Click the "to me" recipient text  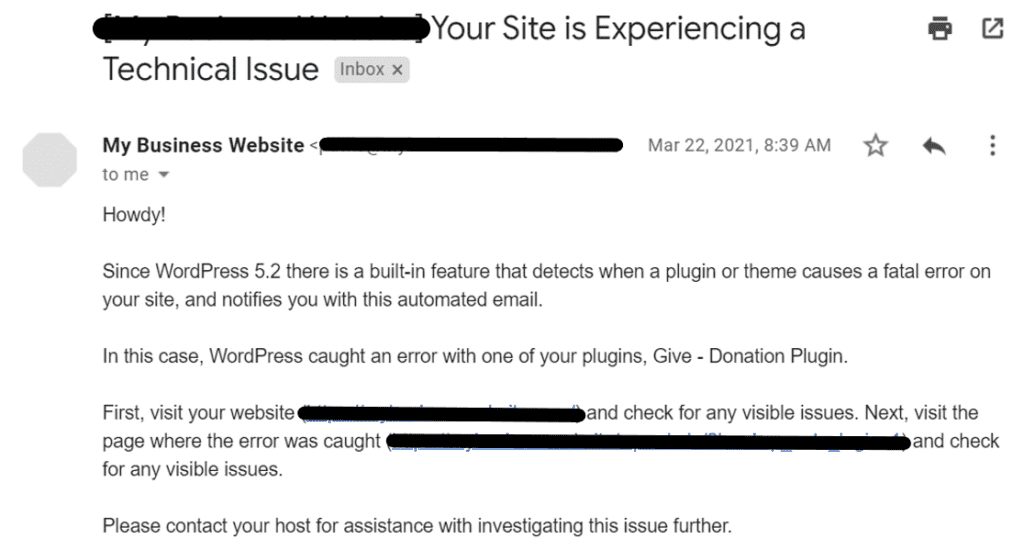[125, 174]
